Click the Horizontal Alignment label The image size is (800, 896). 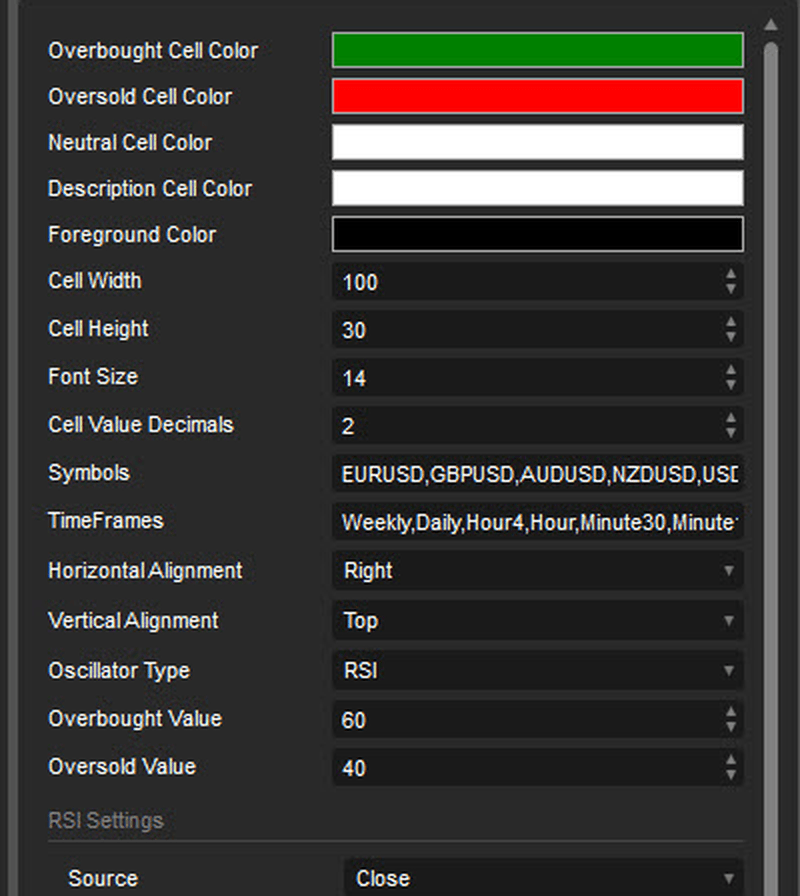[145, 570]
